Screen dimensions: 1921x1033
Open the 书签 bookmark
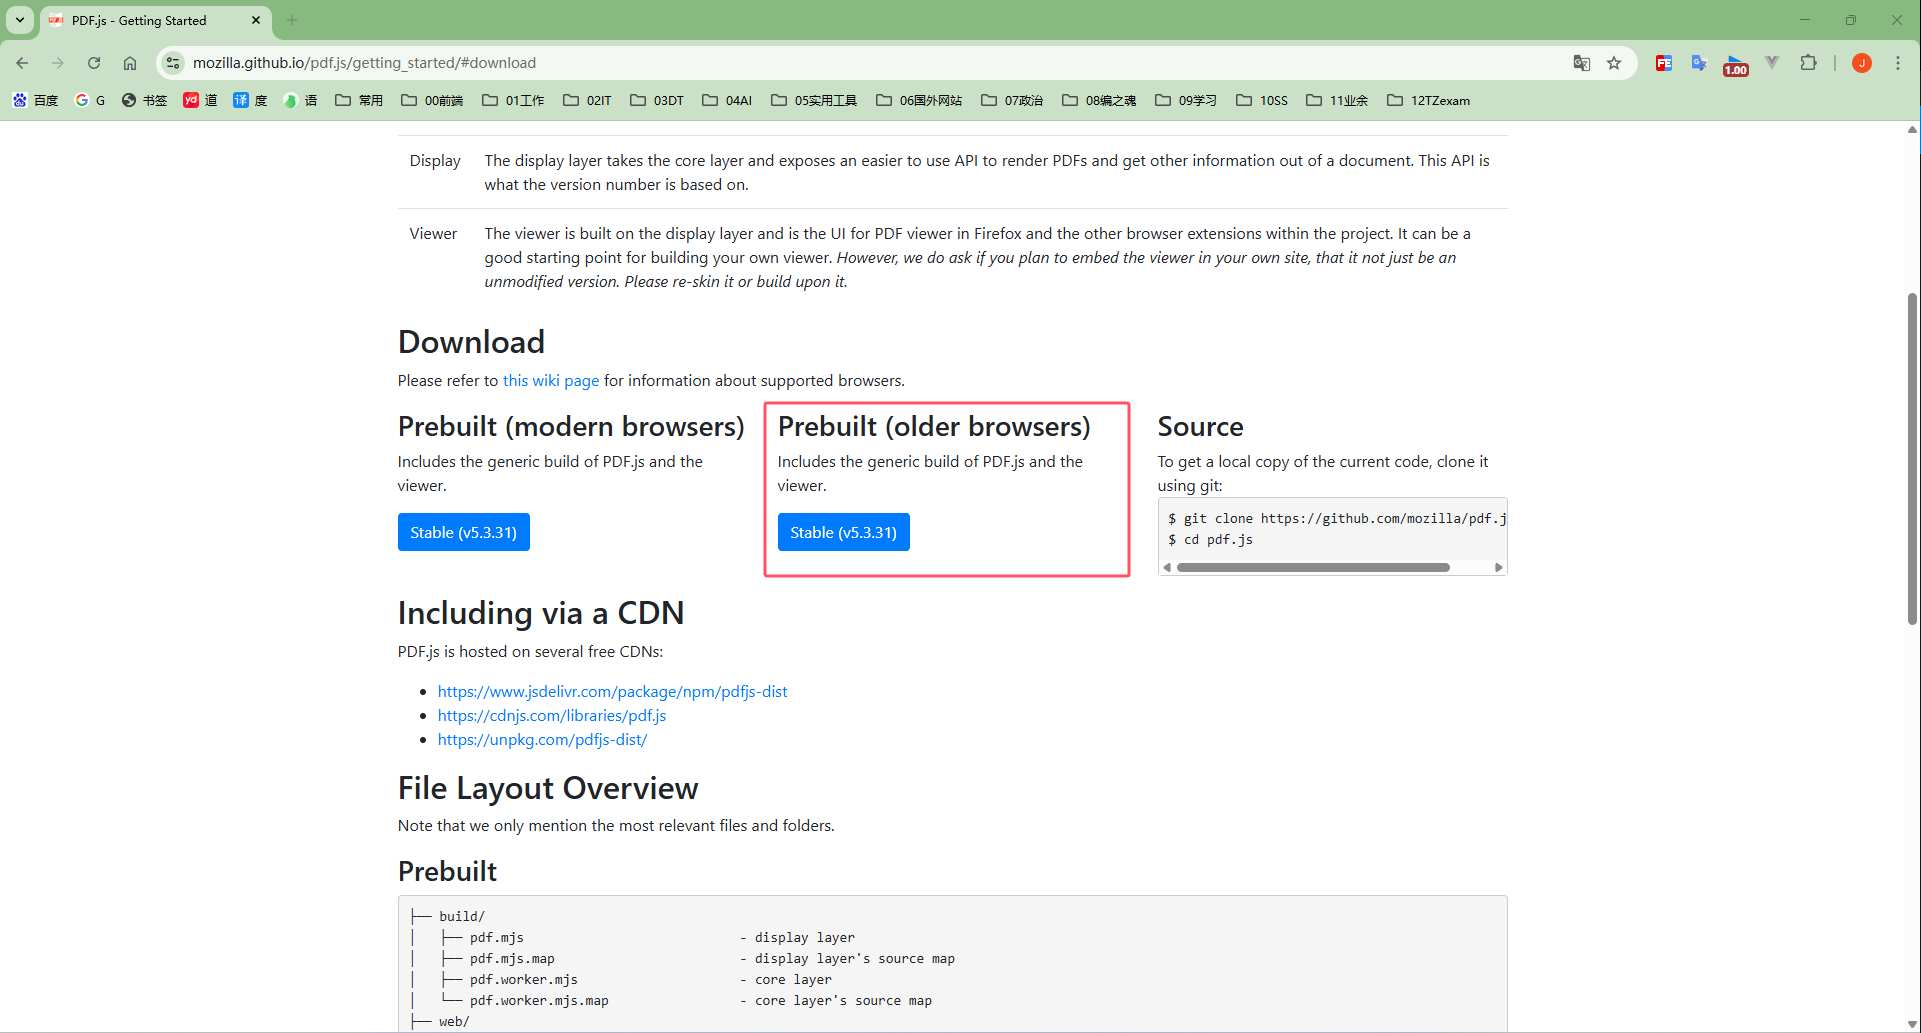coord(144,100)
